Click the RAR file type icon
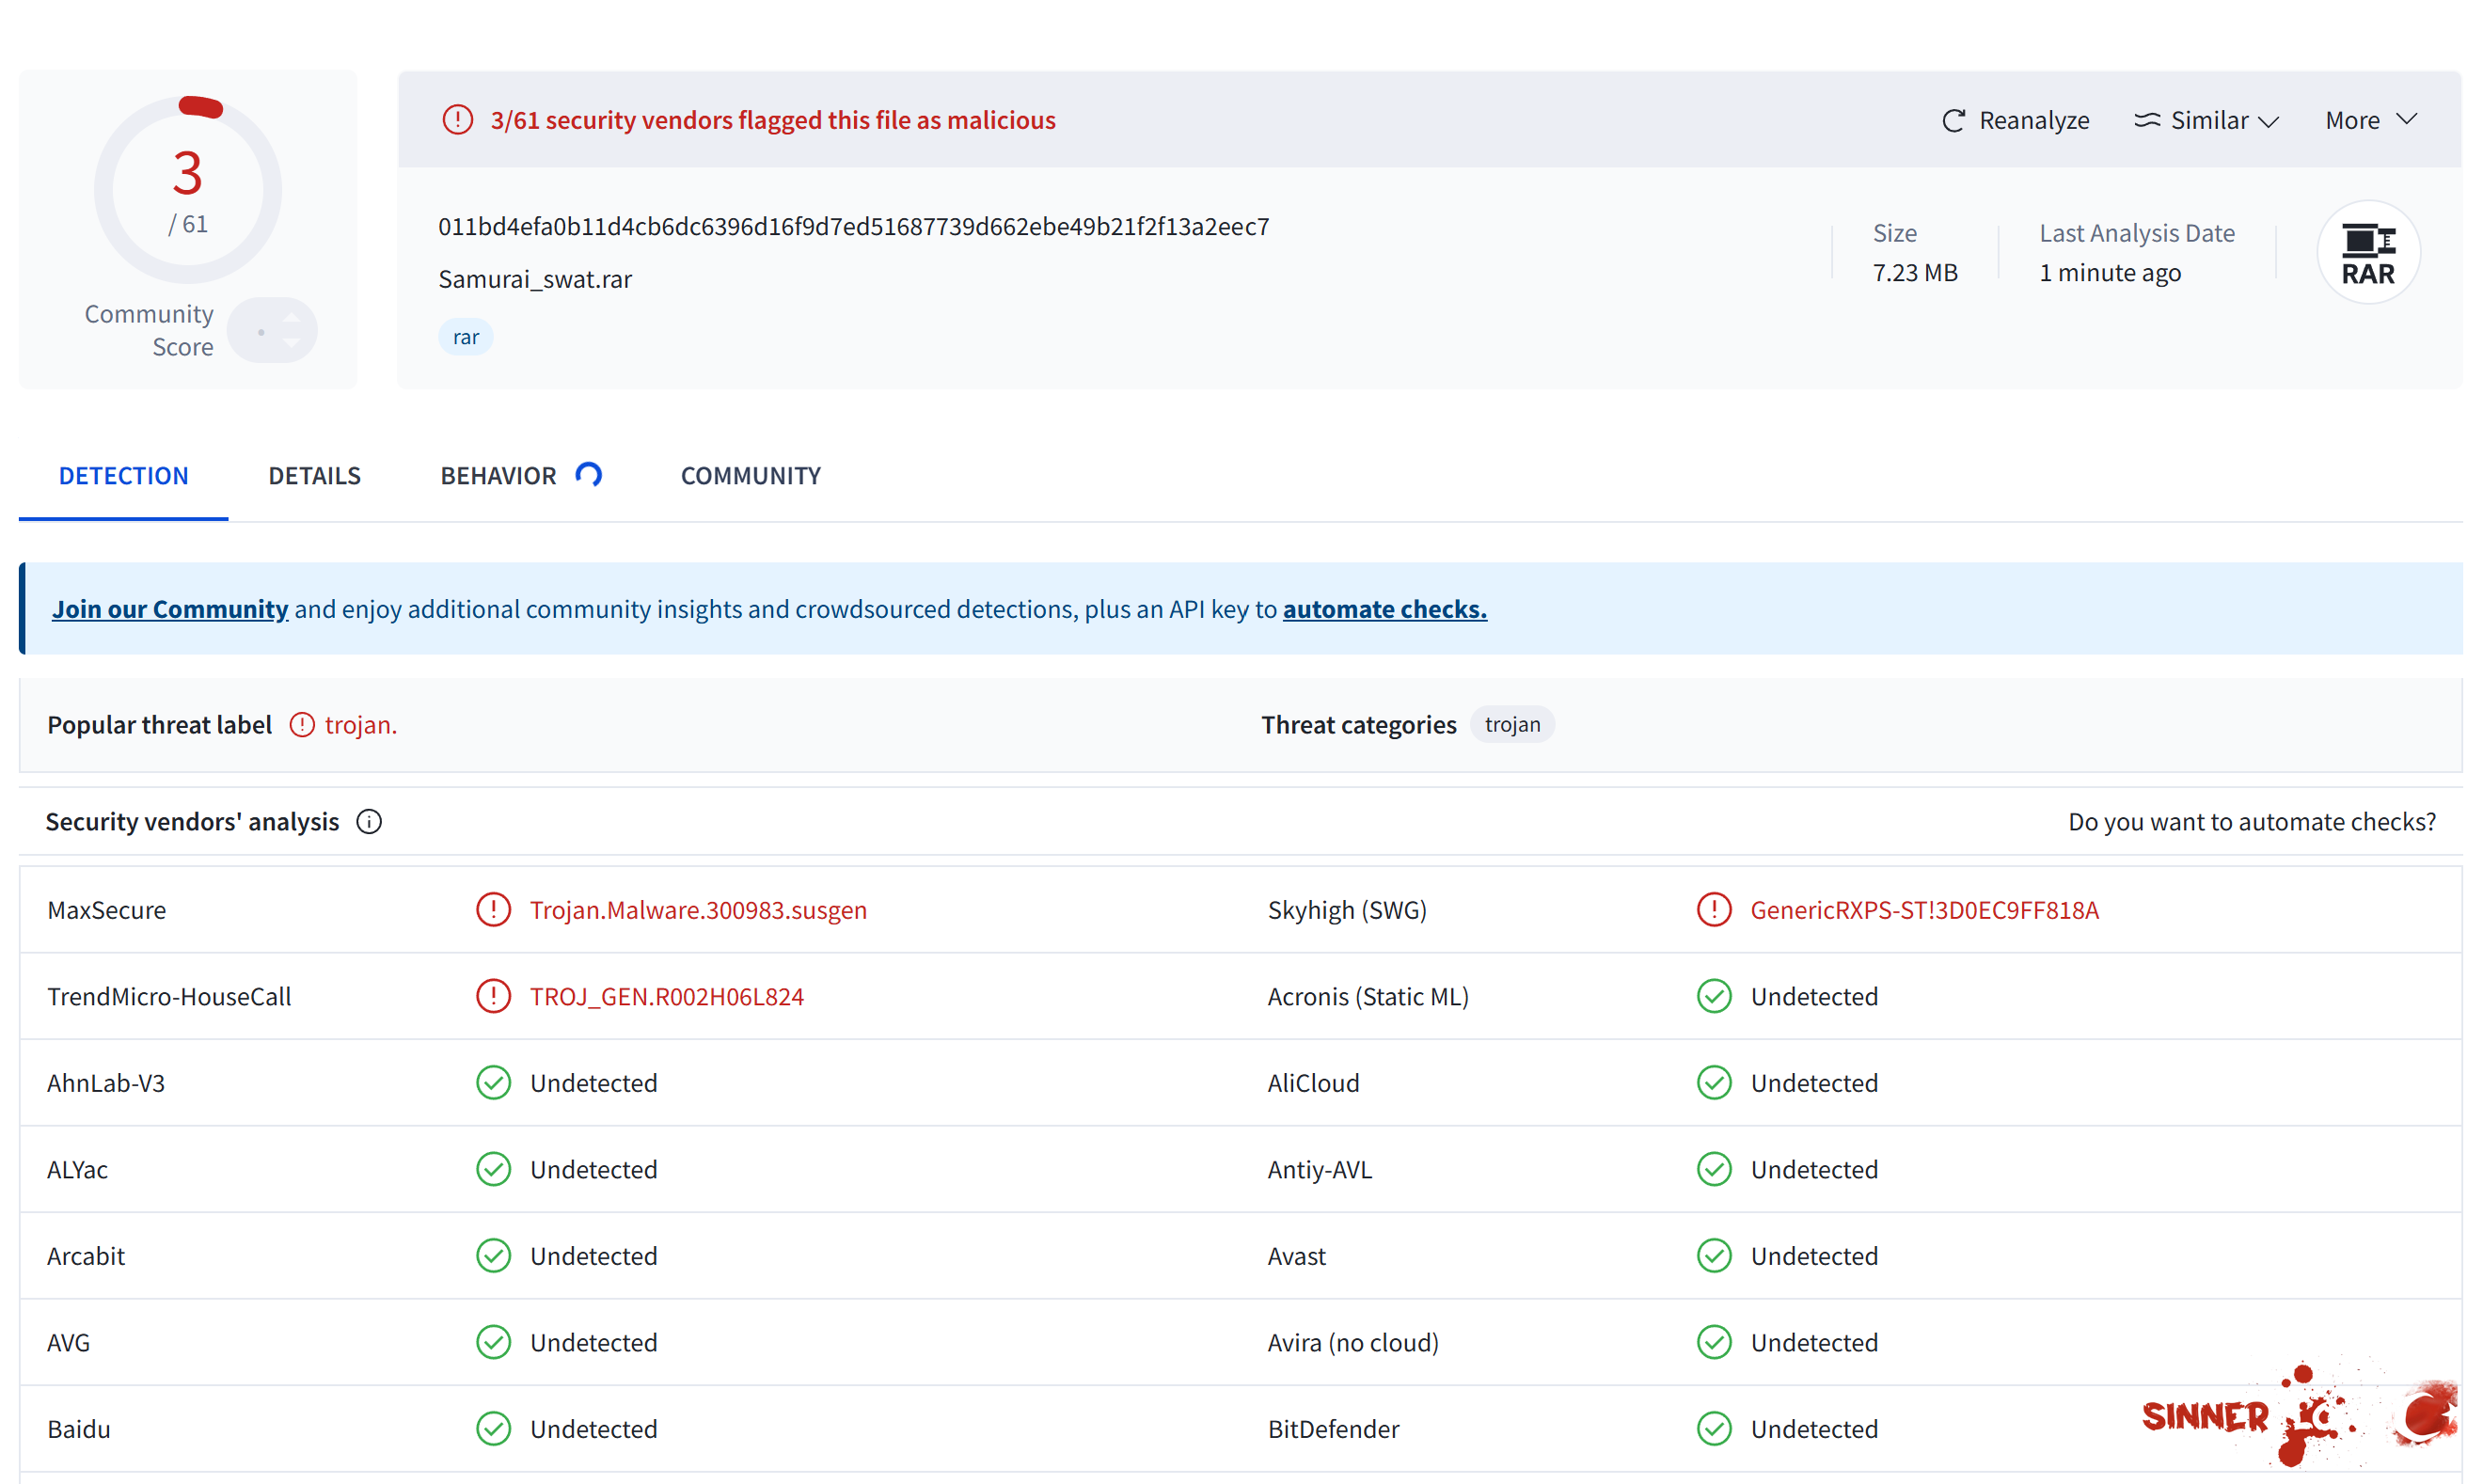Screen dimensions: 2483x1484 [x=2367, y=253]
